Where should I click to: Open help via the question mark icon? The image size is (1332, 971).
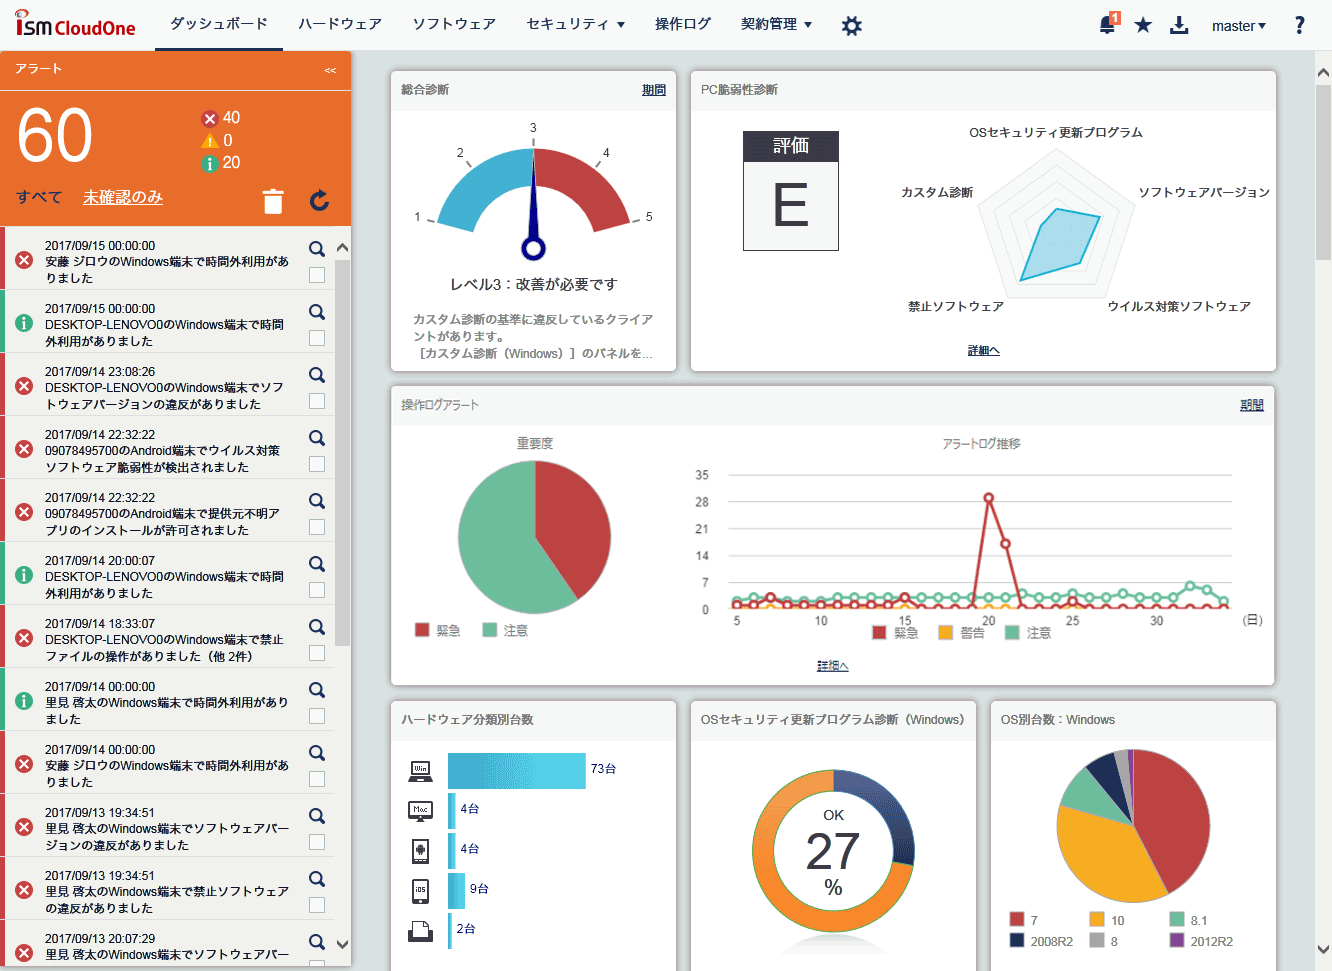click(x=1299, y=25)
